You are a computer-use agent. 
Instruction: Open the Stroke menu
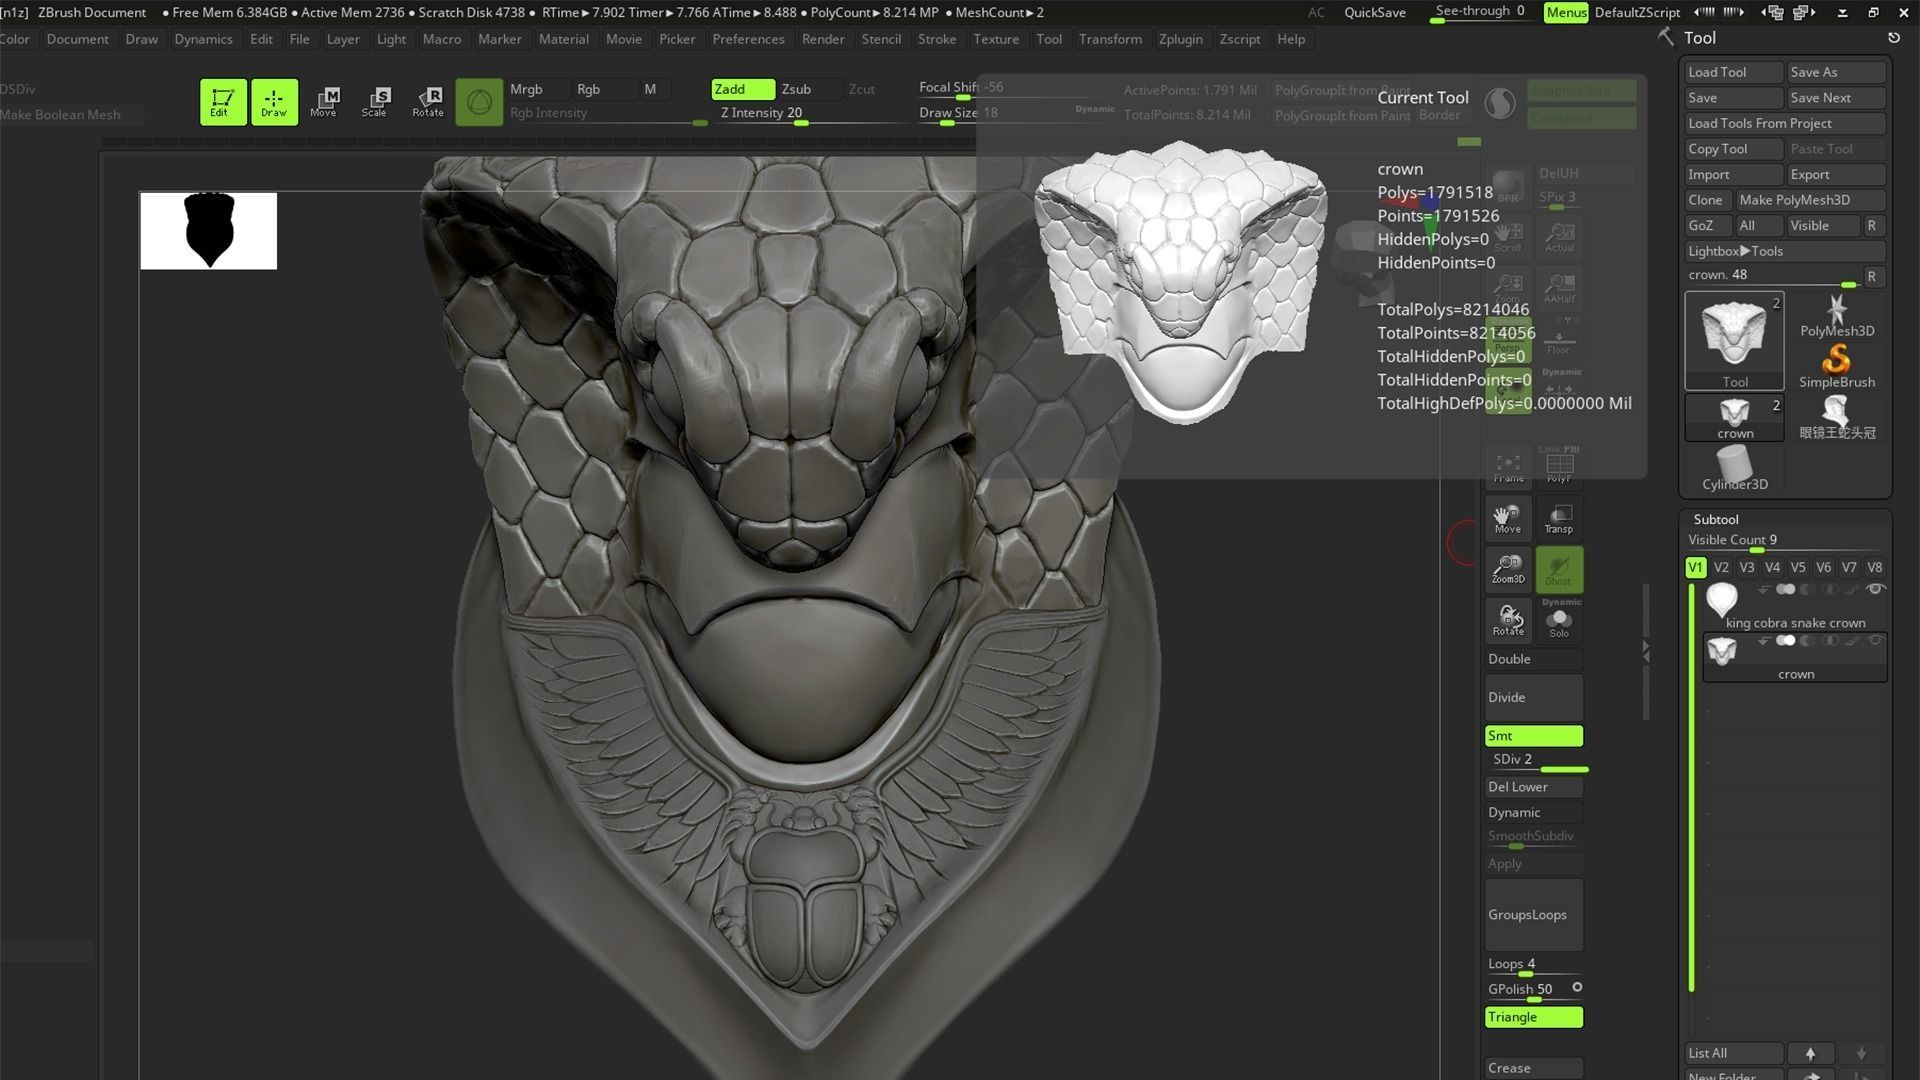pos(937,39)
